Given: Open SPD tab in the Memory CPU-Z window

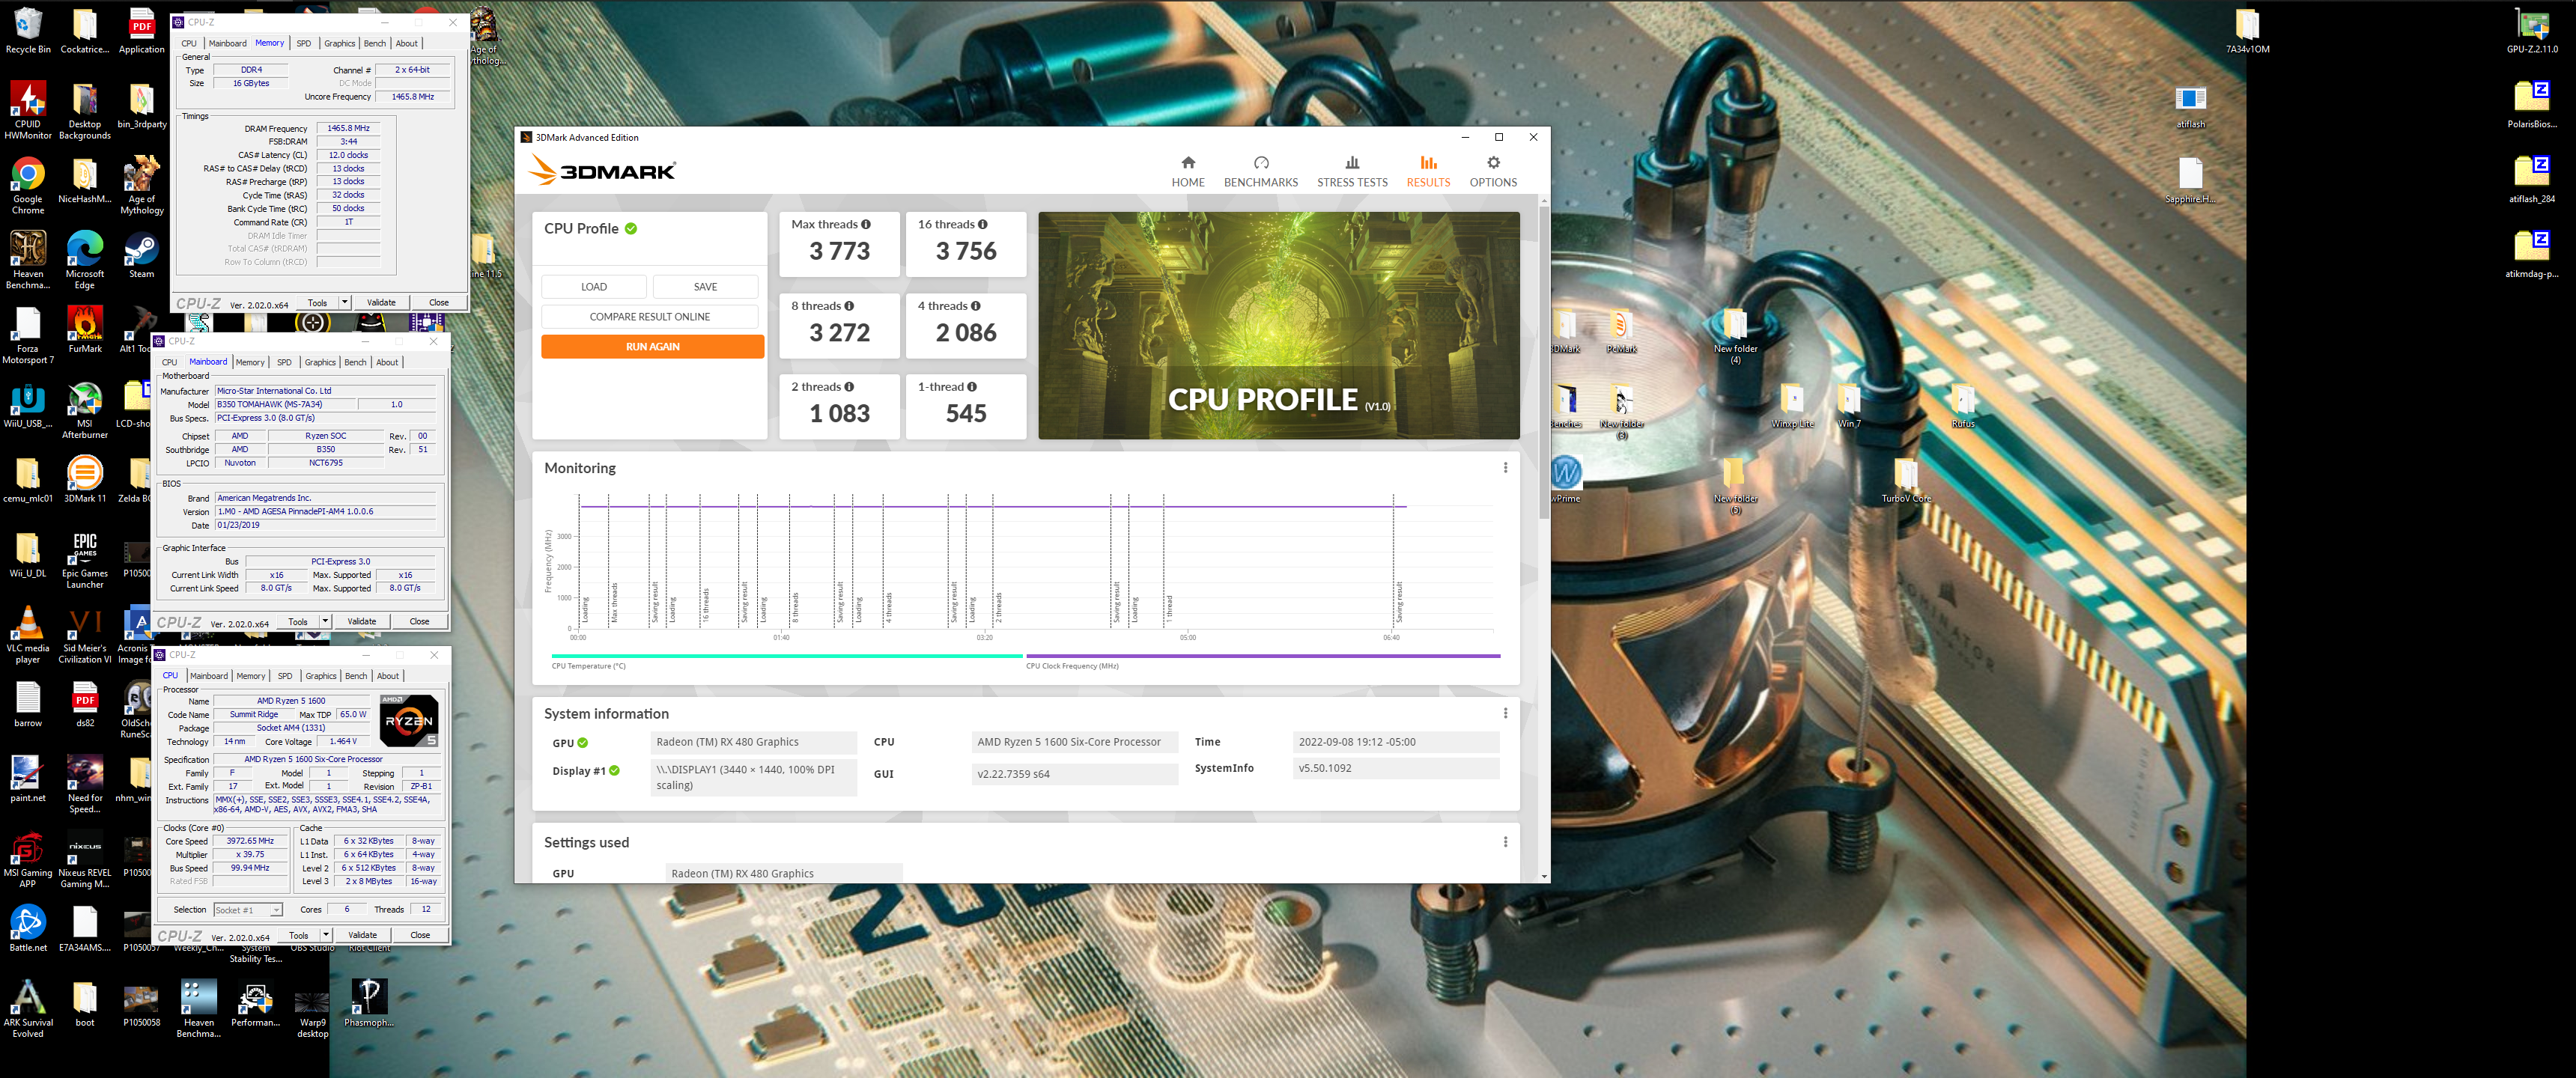Looking at the screenshot, I should 303,43.
